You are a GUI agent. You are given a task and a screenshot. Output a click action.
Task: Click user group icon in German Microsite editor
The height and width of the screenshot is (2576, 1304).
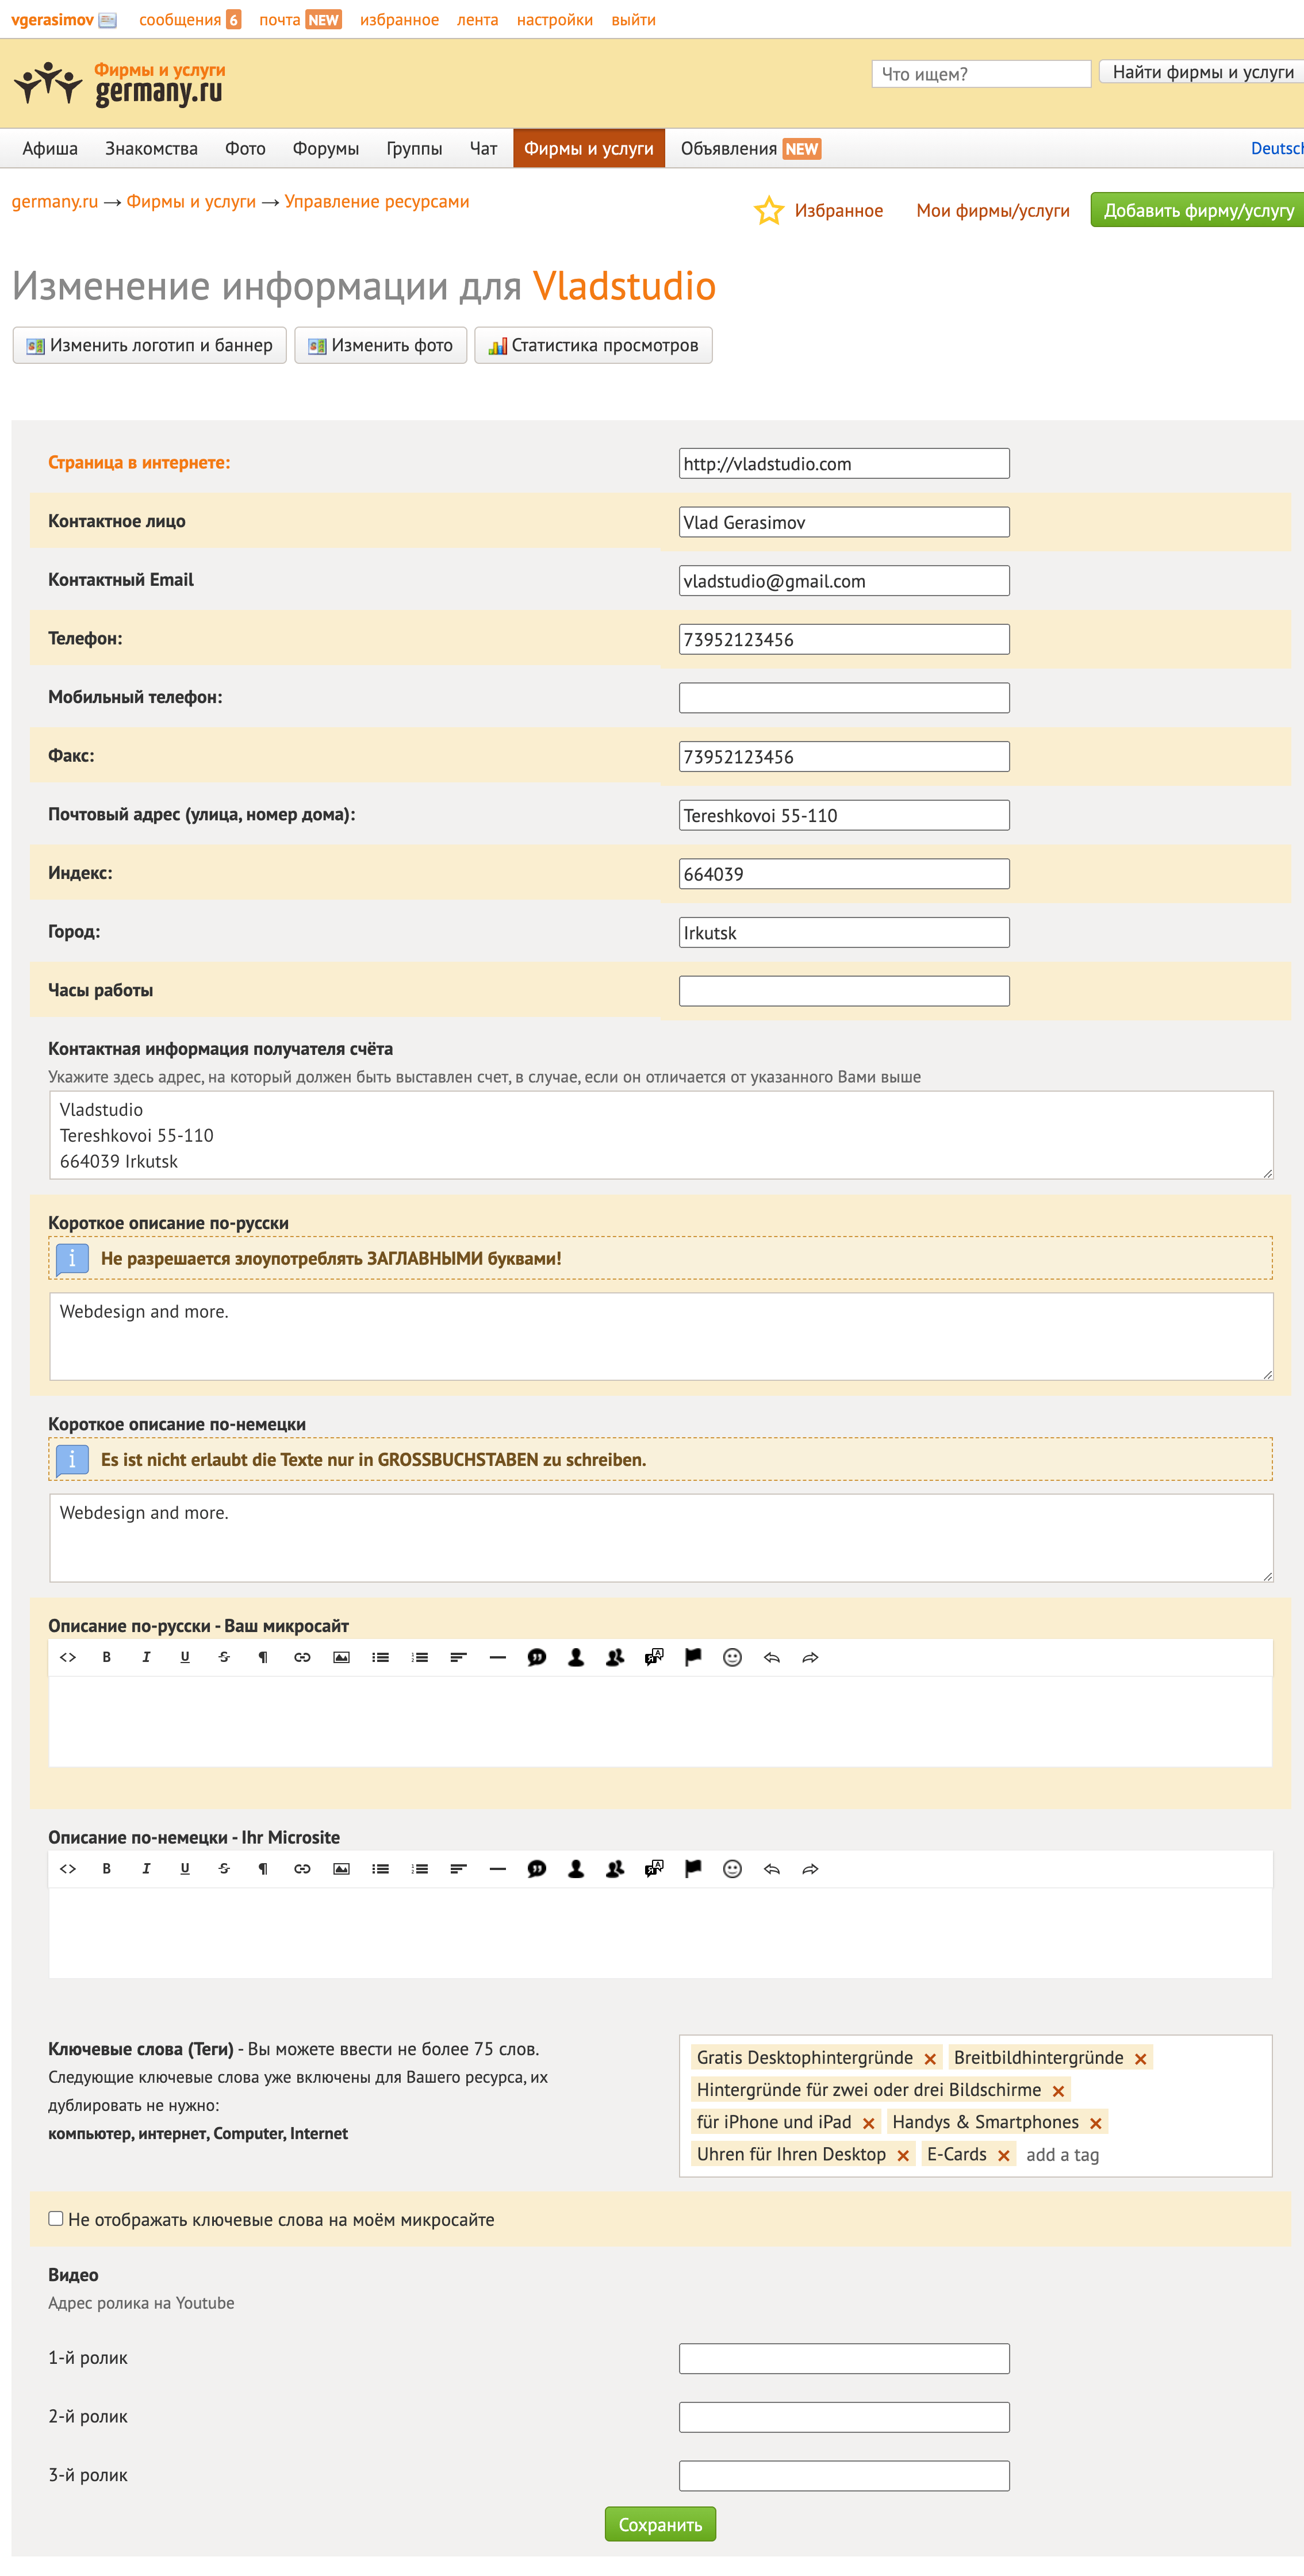tap(615, 1869)
